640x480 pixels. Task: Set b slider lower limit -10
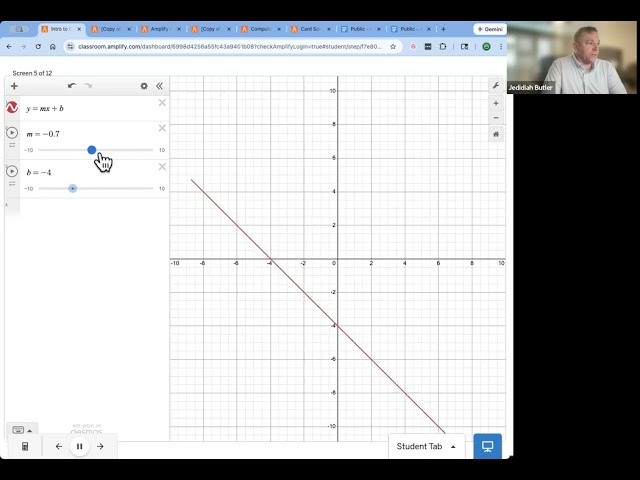[29, 189]
